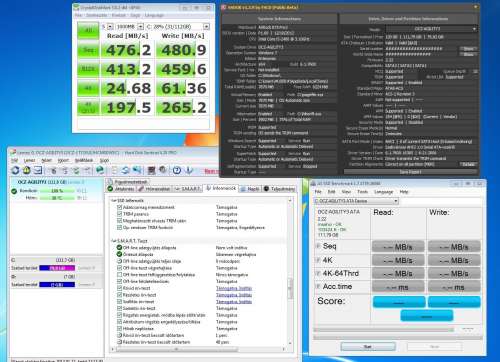Viewport: 500px width, 362px height.
Task: Click the Támogatva, Indítás link for Szállítás ön-teszt
Action: [234, 302]
